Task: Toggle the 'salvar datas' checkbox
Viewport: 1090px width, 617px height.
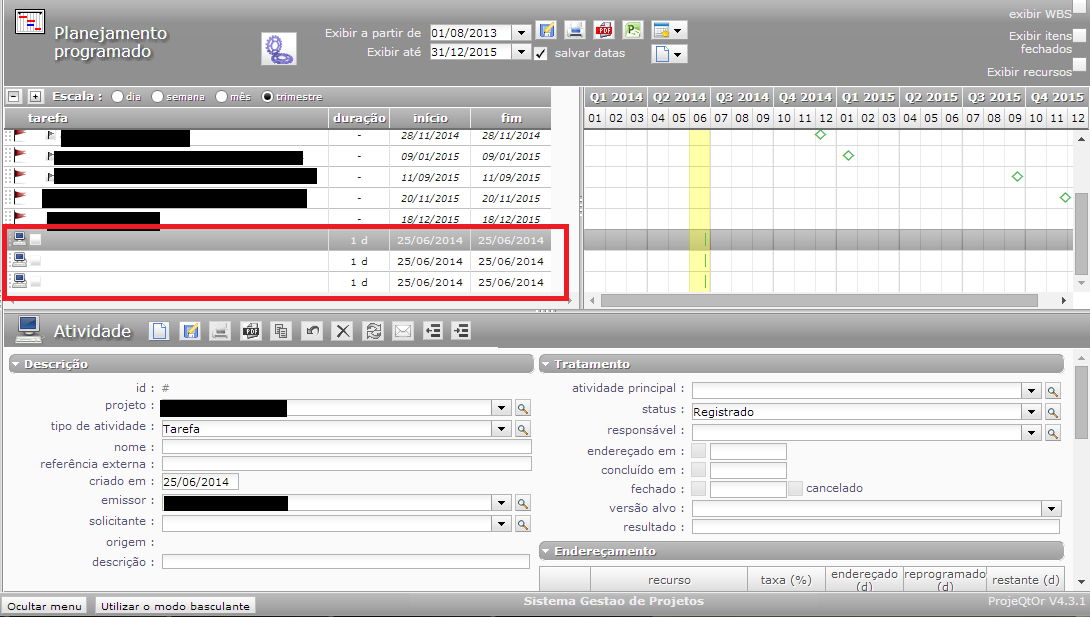Action: pyautogui.click(x=541, y=53)
